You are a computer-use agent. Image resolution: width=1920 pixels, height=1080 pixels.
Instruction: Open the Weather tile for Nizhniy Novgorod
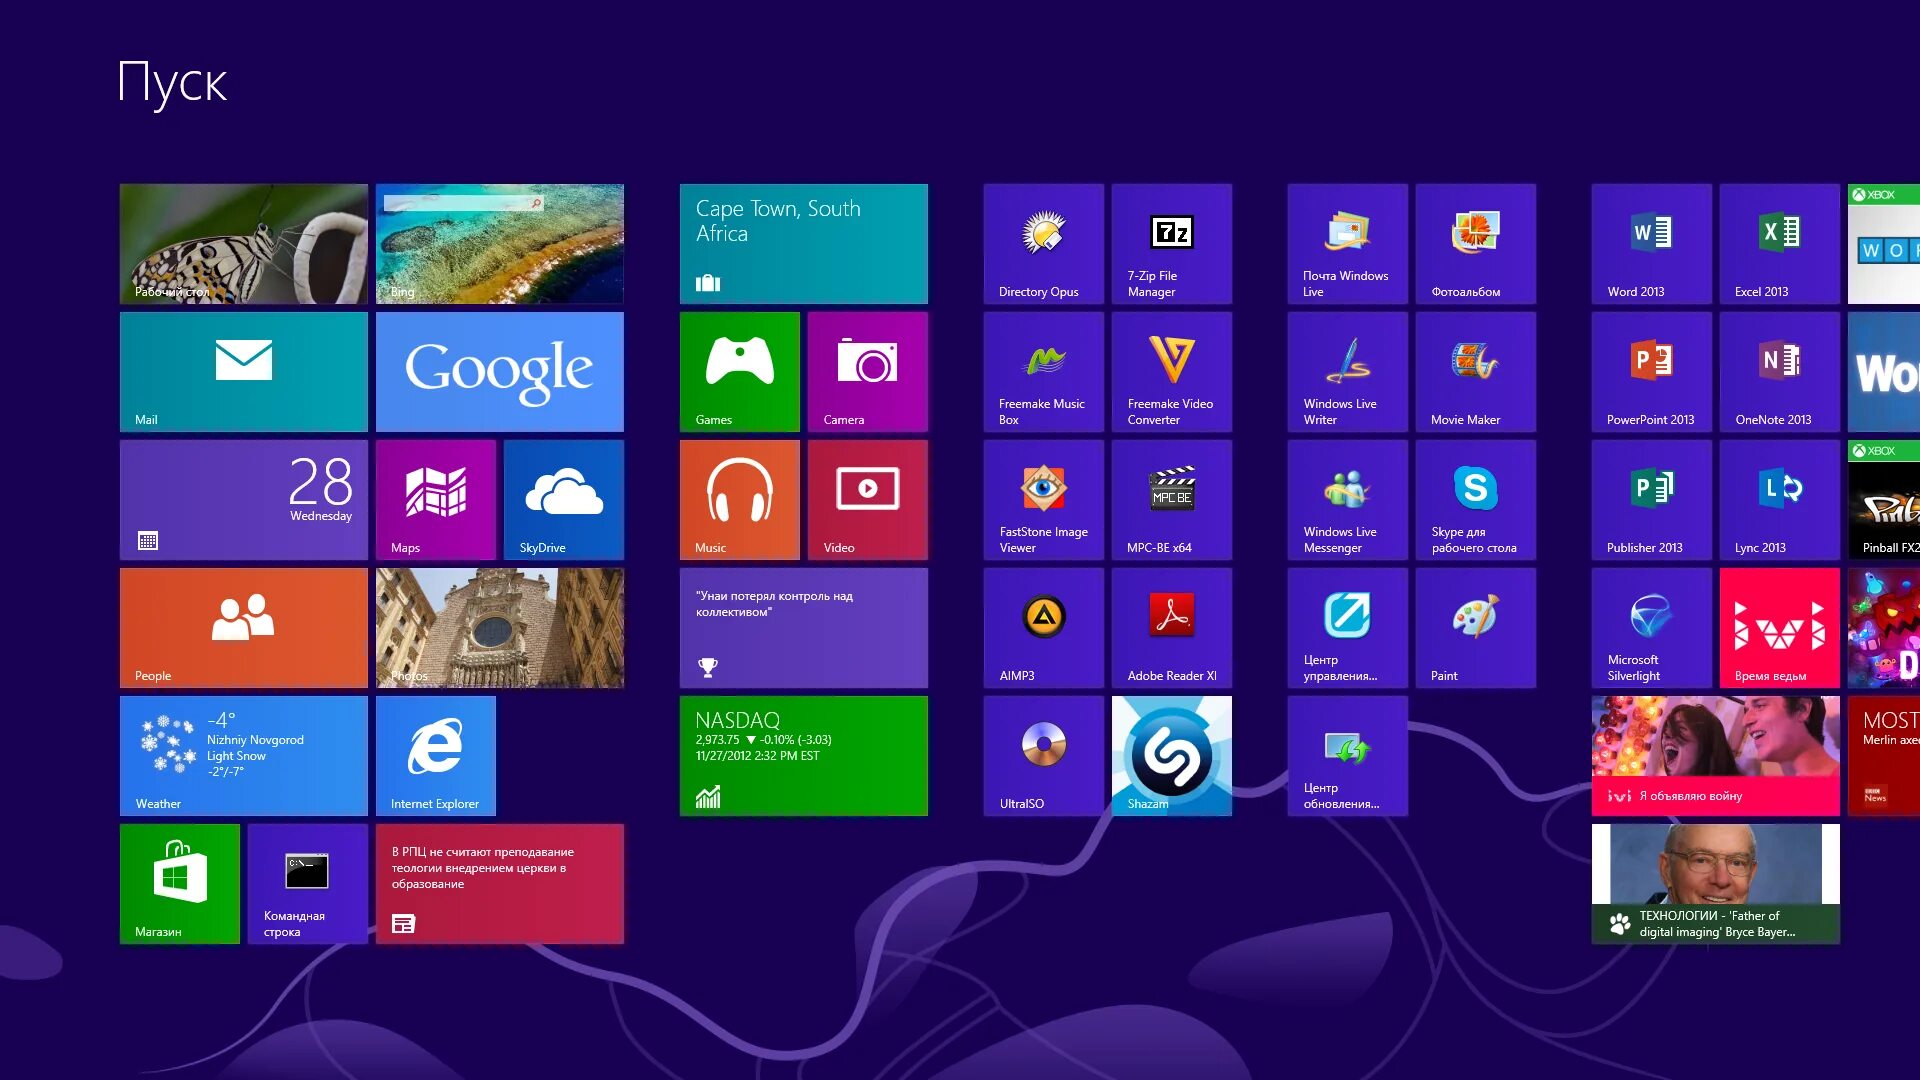point(243,756)
